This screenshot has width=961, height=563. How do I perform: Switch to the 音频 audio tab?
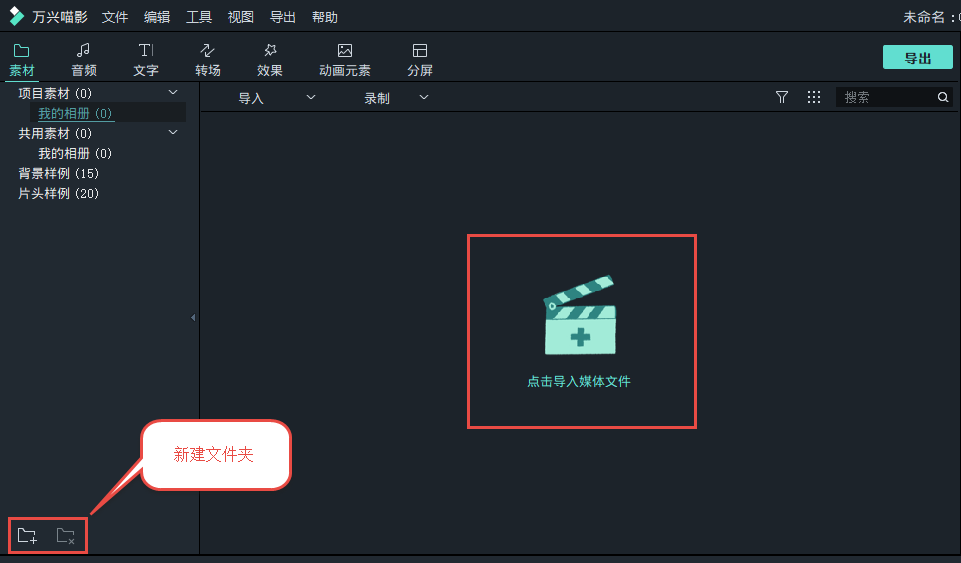point(84,60)
